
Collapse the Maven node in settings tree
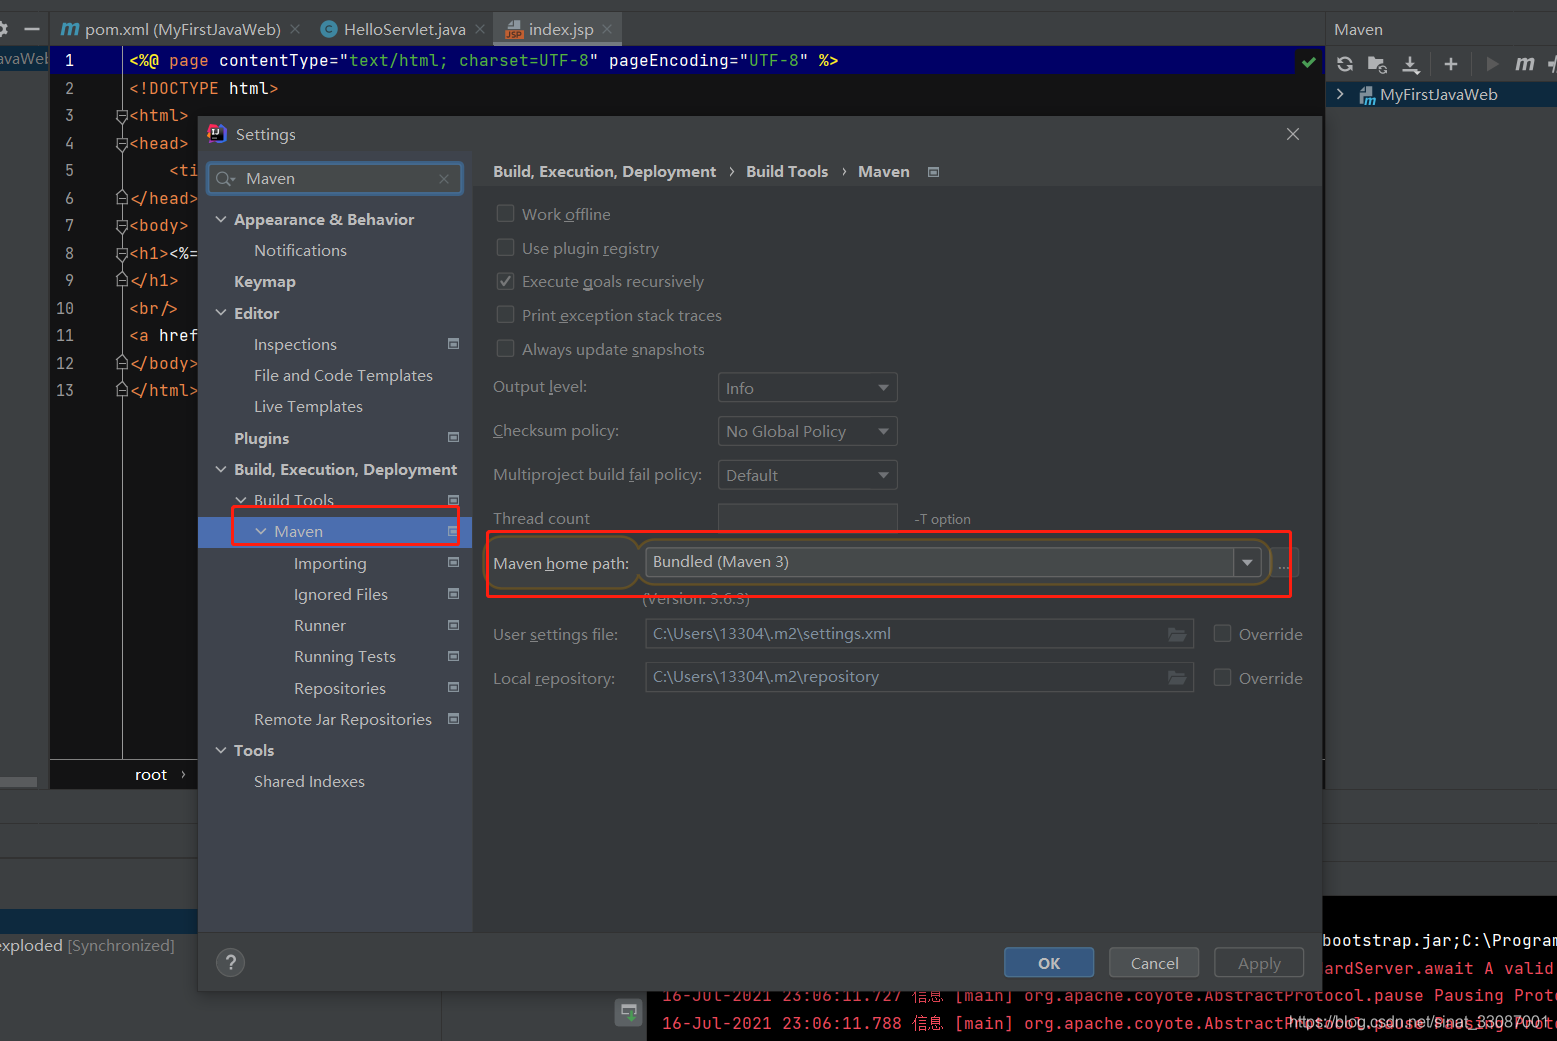(x=261, y=531)
